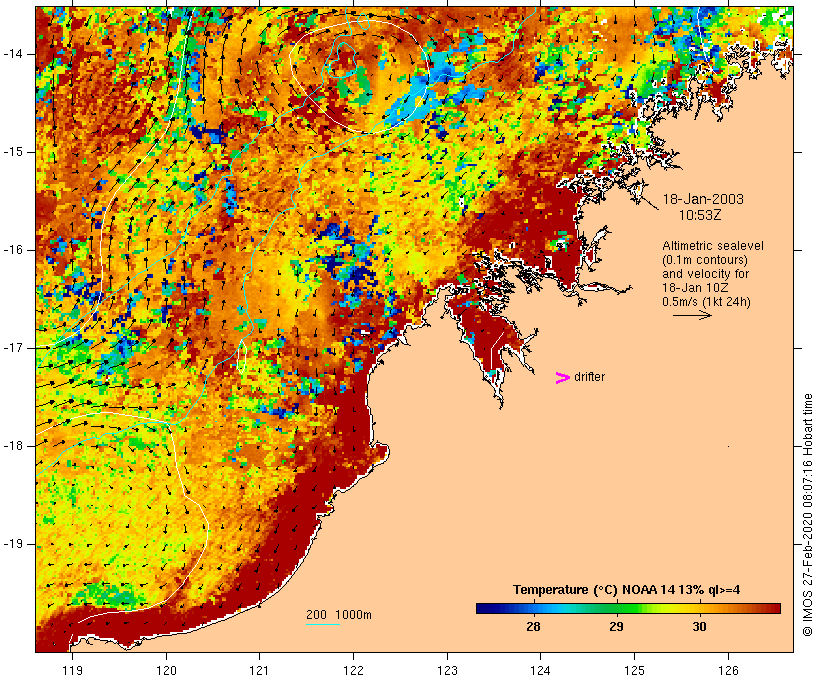Click the cyan depth contour legend line

(323, 624)
